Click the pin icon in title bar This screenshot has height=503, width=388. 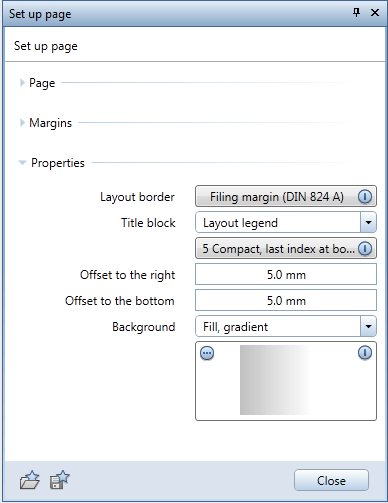[x=356, y=13]
